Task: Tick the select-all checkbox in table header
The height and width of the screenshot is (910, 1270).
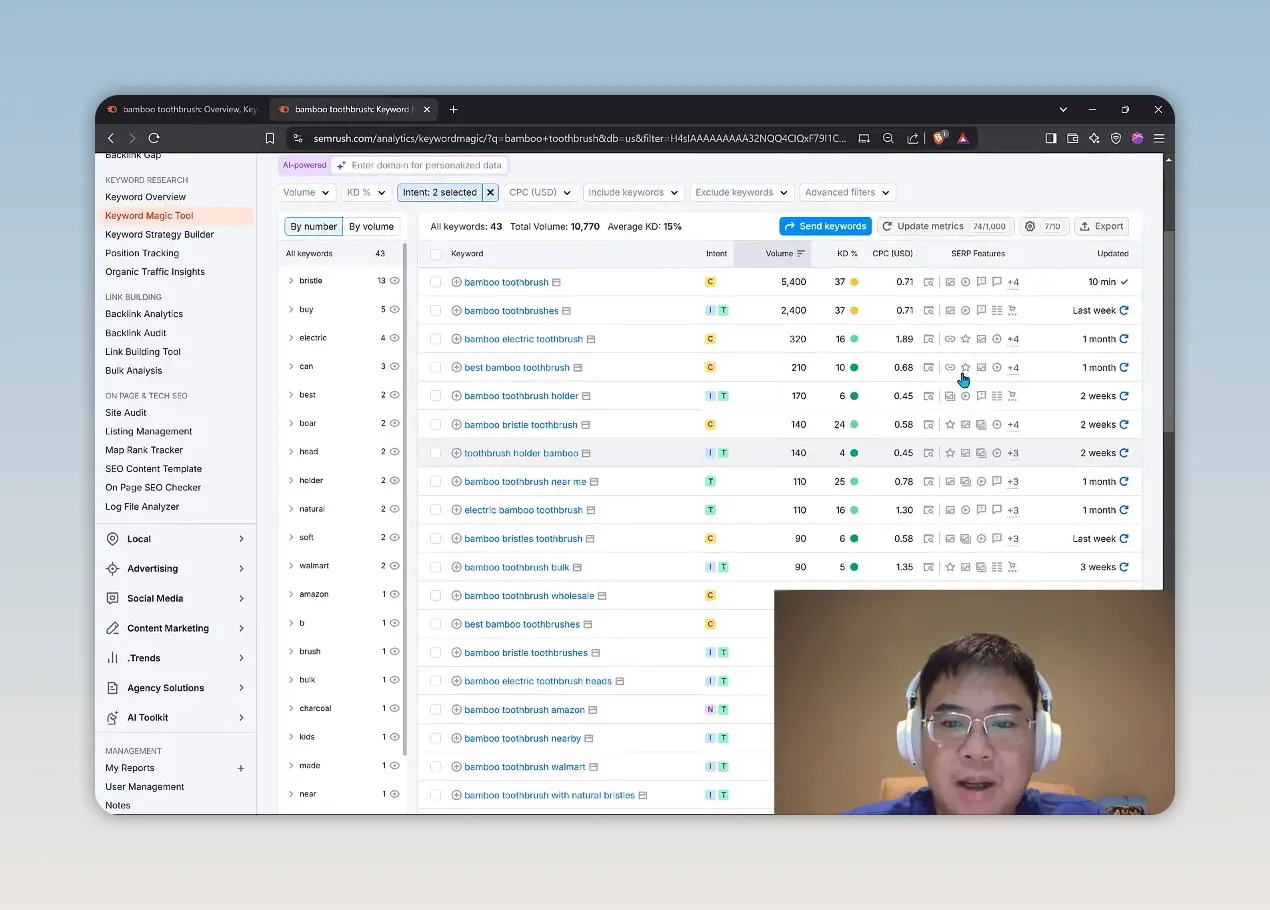Action: tap(435, 254)
